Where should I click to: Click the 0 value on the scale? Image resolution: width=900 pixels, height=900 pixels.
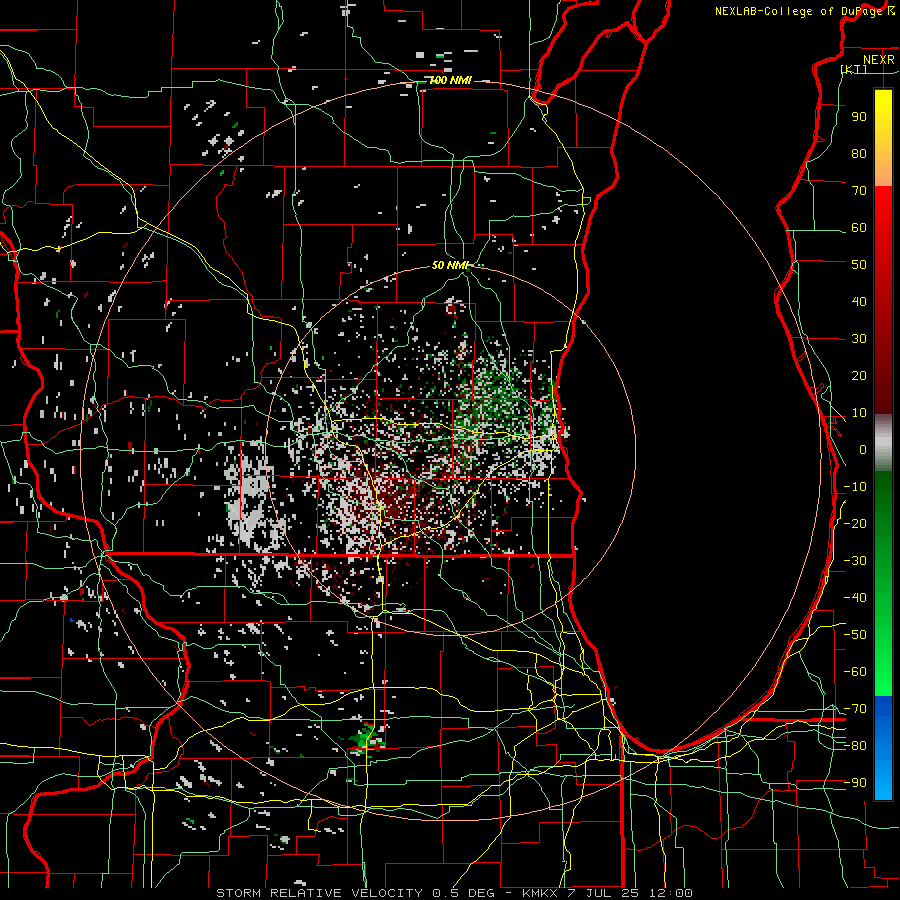[863, 450]
